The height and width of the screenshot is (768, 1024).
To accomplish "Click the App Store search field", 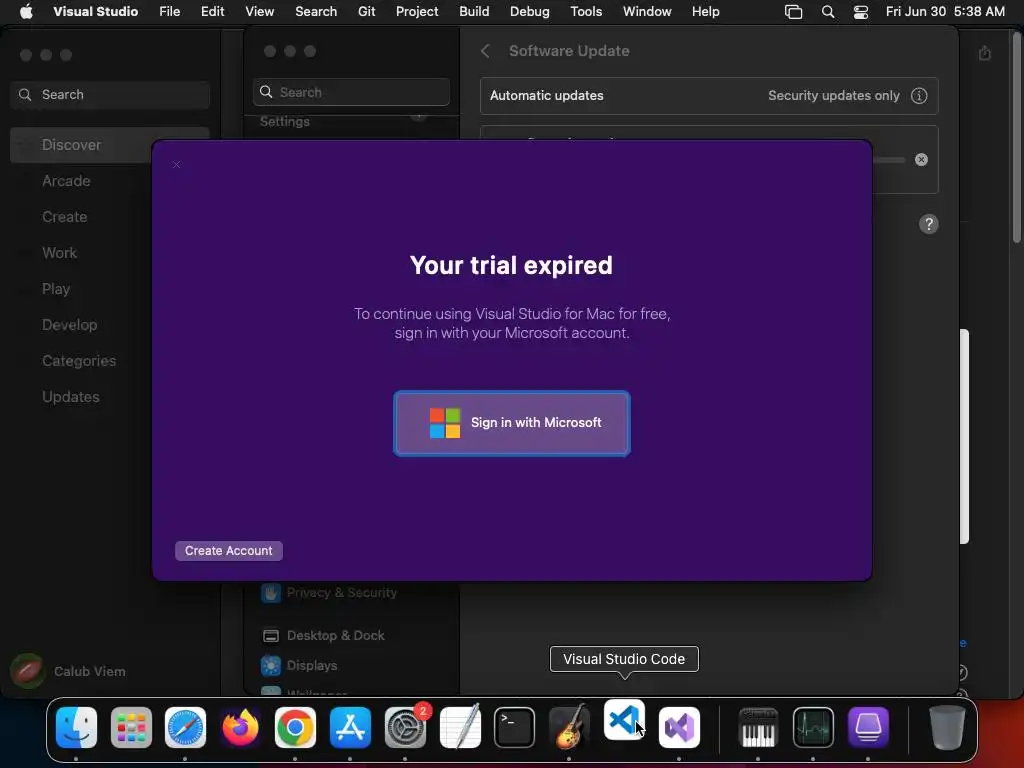I will pos(110,95).
